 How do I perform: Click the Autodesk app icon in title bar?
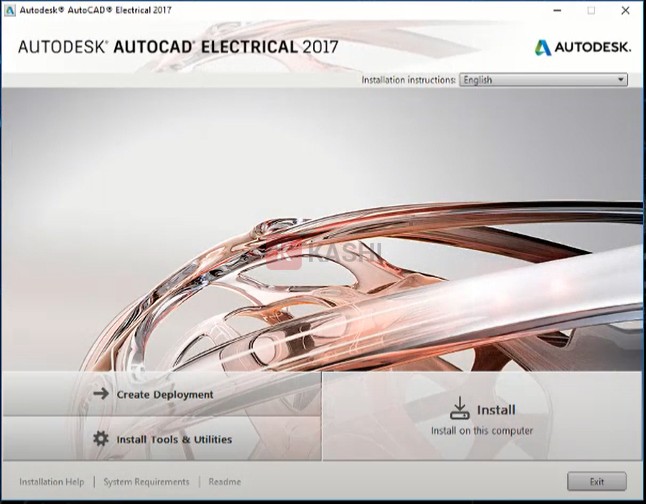tap(9, 11)
